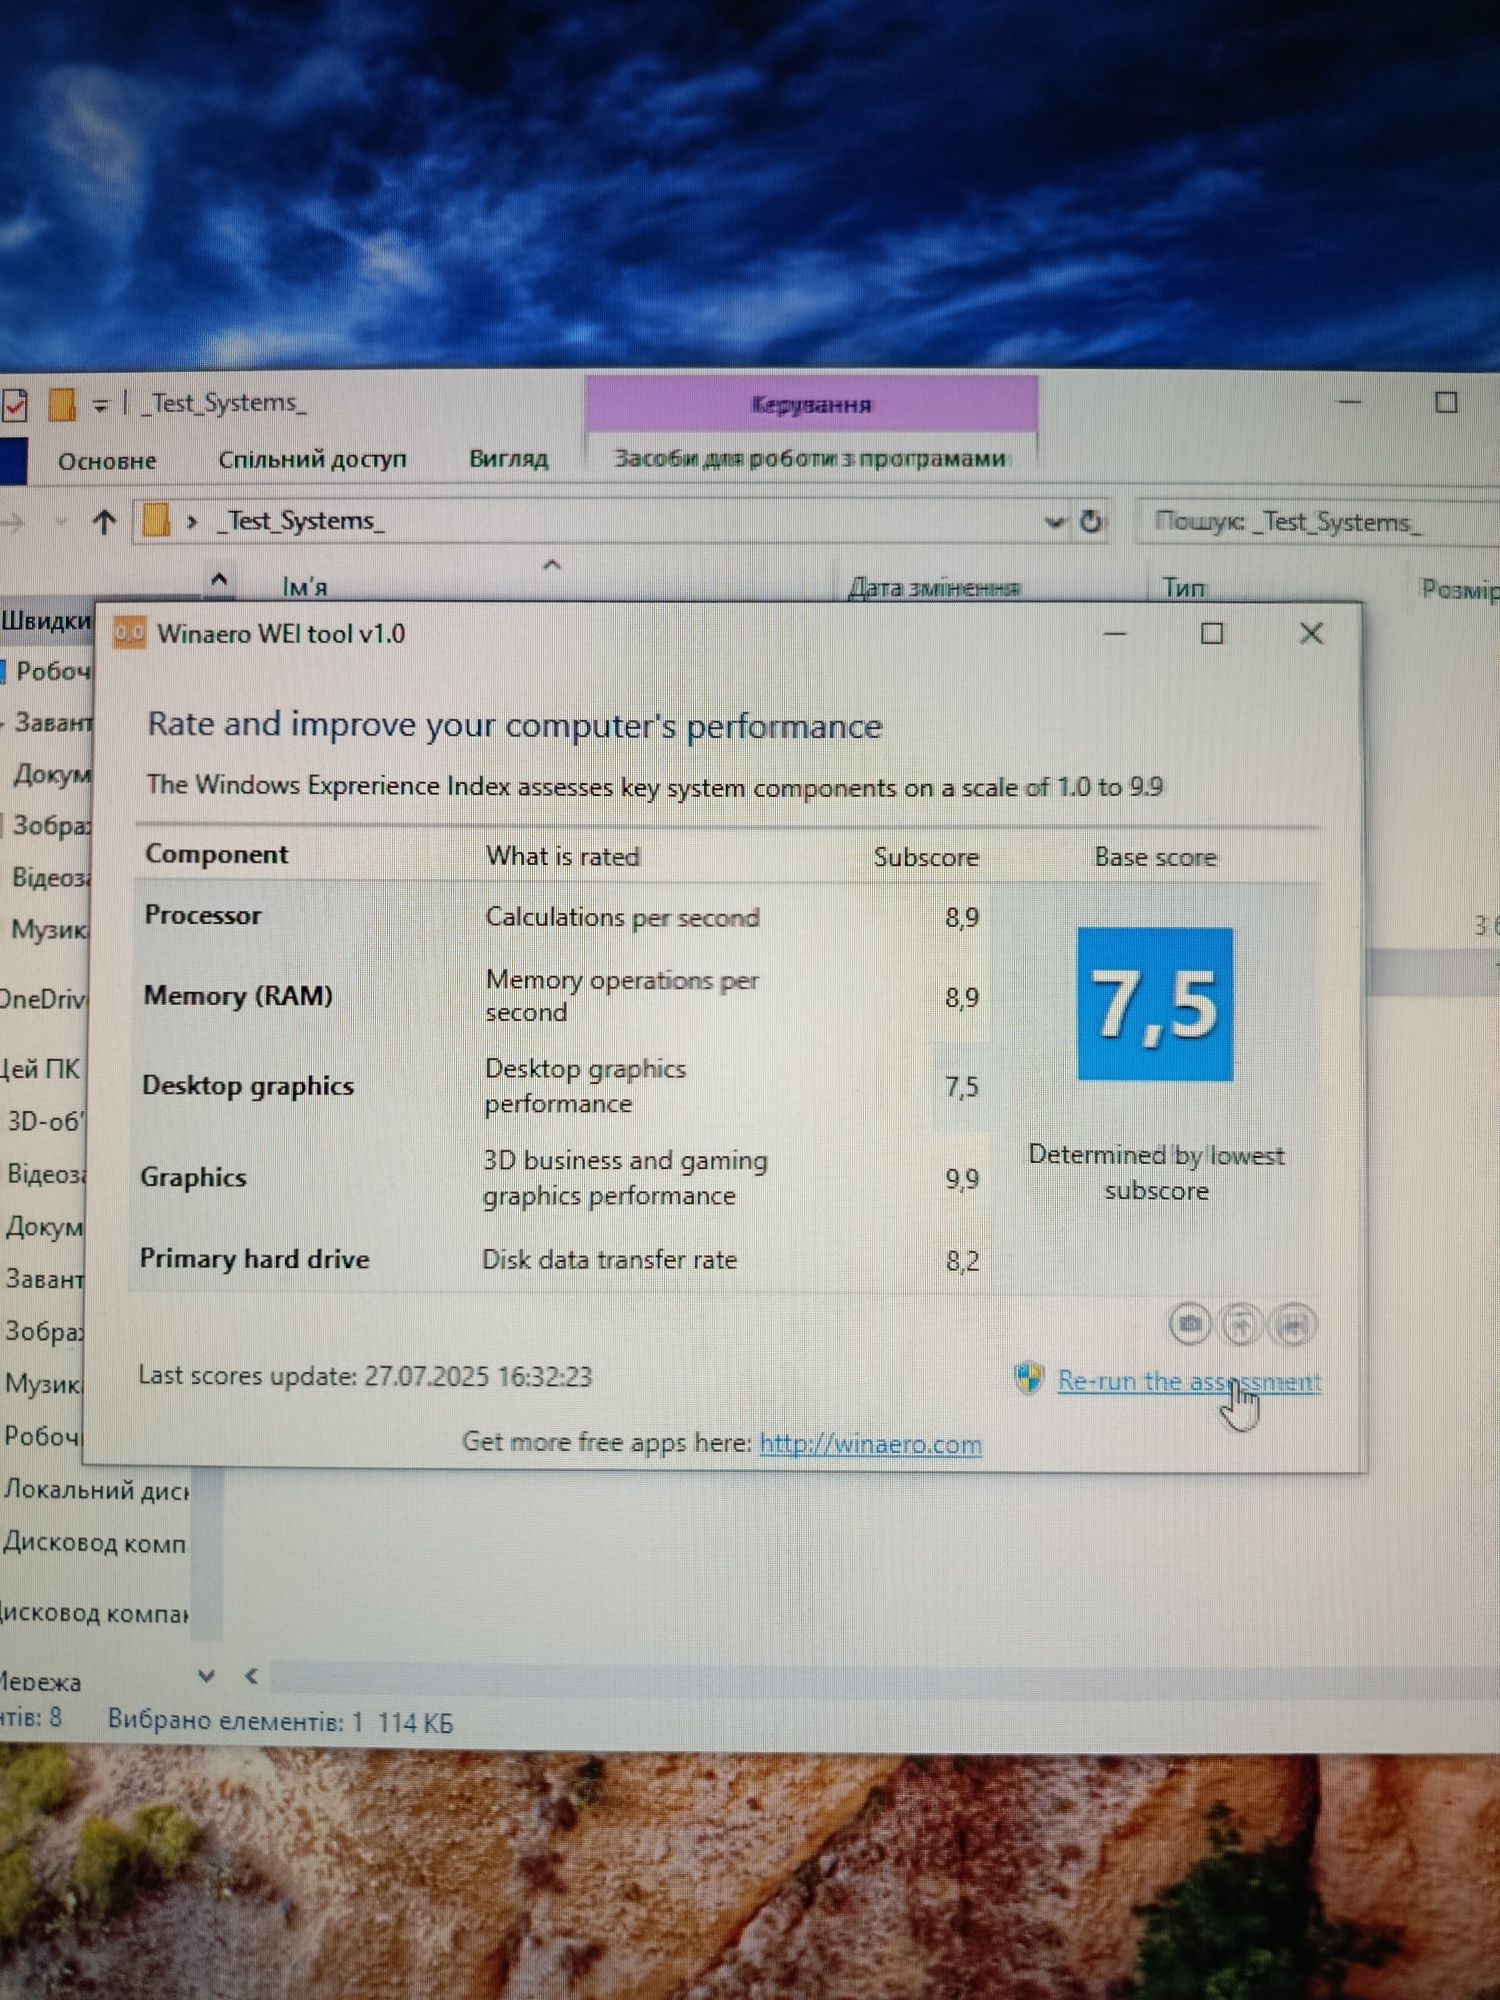Click the Desktop graphics row label
This screenshot has width=1500, height=2000.
click(x=248, y=1086)
